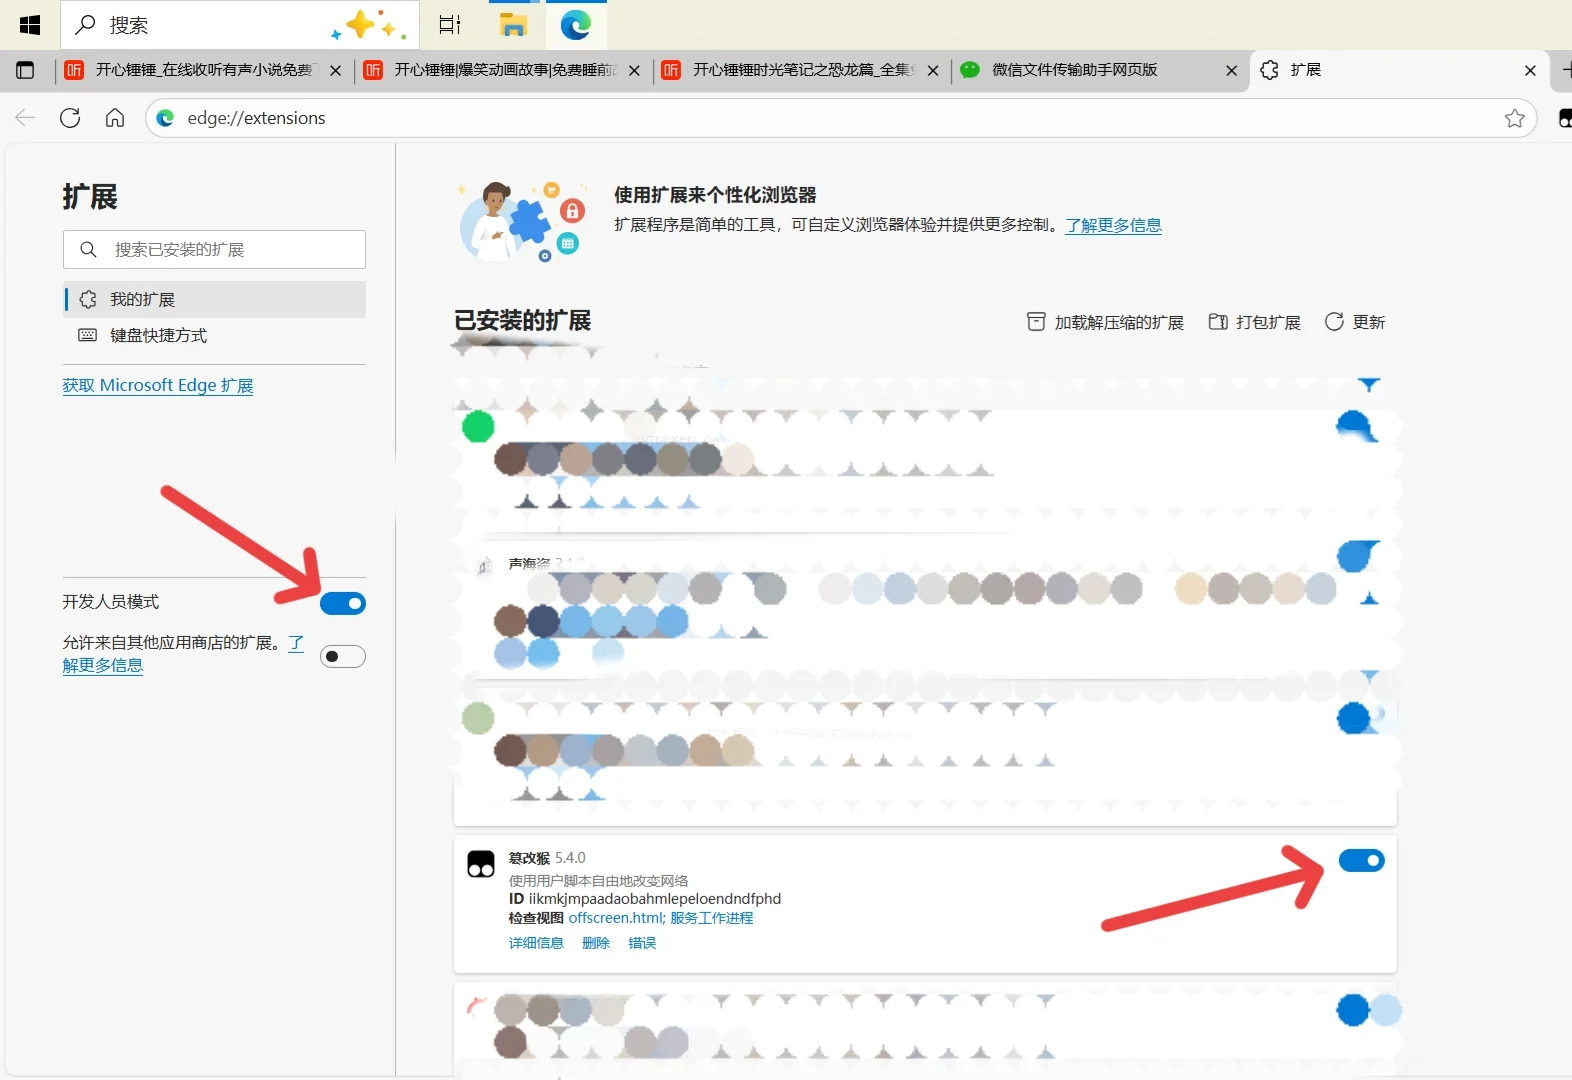Refresh the extensions page
Viewport: 1572px width, 1080px height.
70,118
